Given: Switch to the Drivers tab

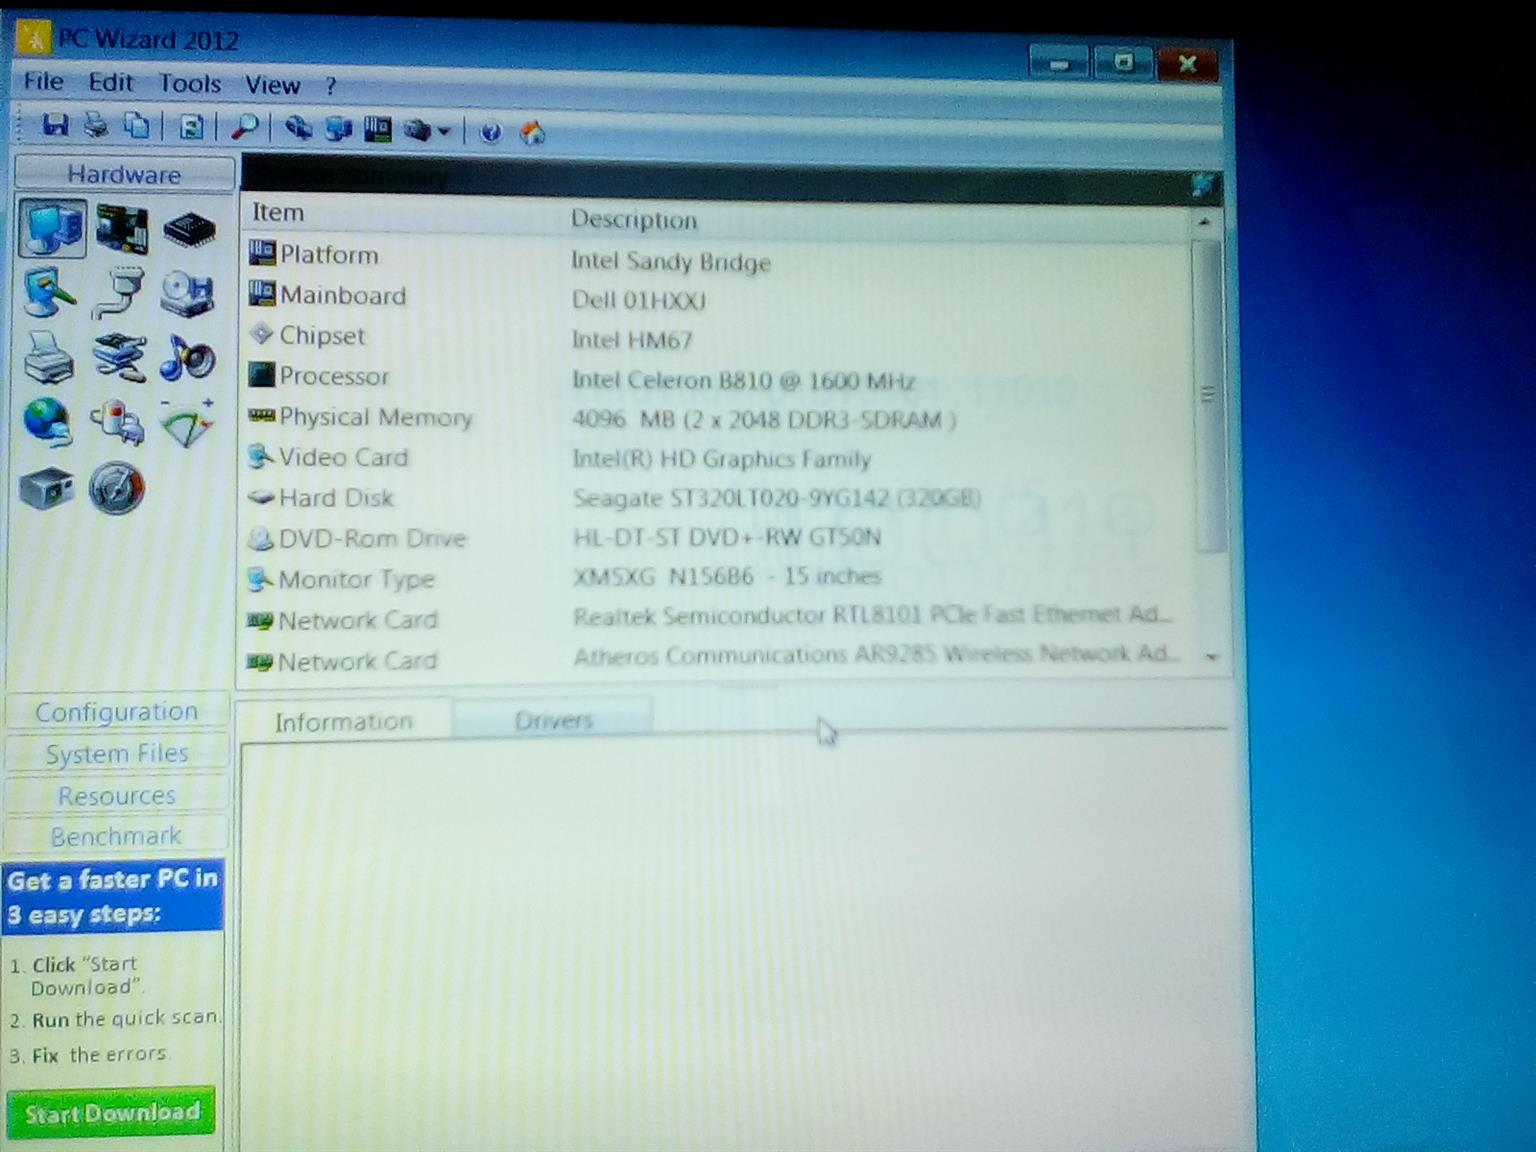Looking at the screenshot, I should pos(553,720).
